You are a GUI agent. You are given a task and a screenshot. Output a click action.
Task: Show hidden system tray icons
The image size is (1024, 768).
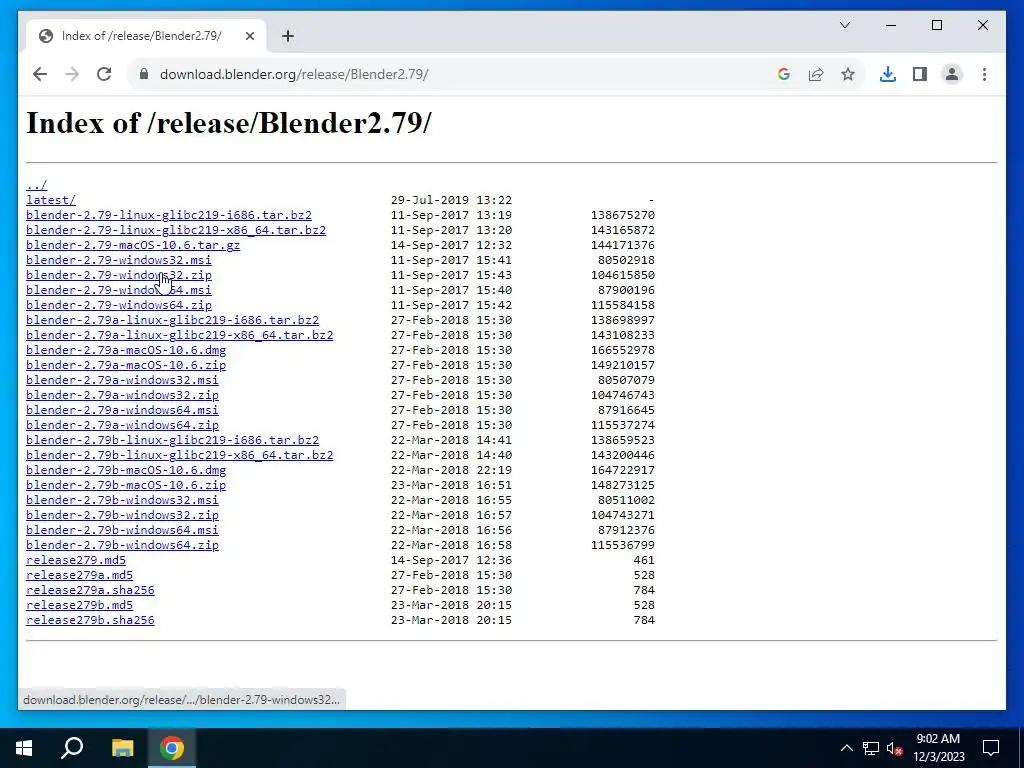(846, 748)
